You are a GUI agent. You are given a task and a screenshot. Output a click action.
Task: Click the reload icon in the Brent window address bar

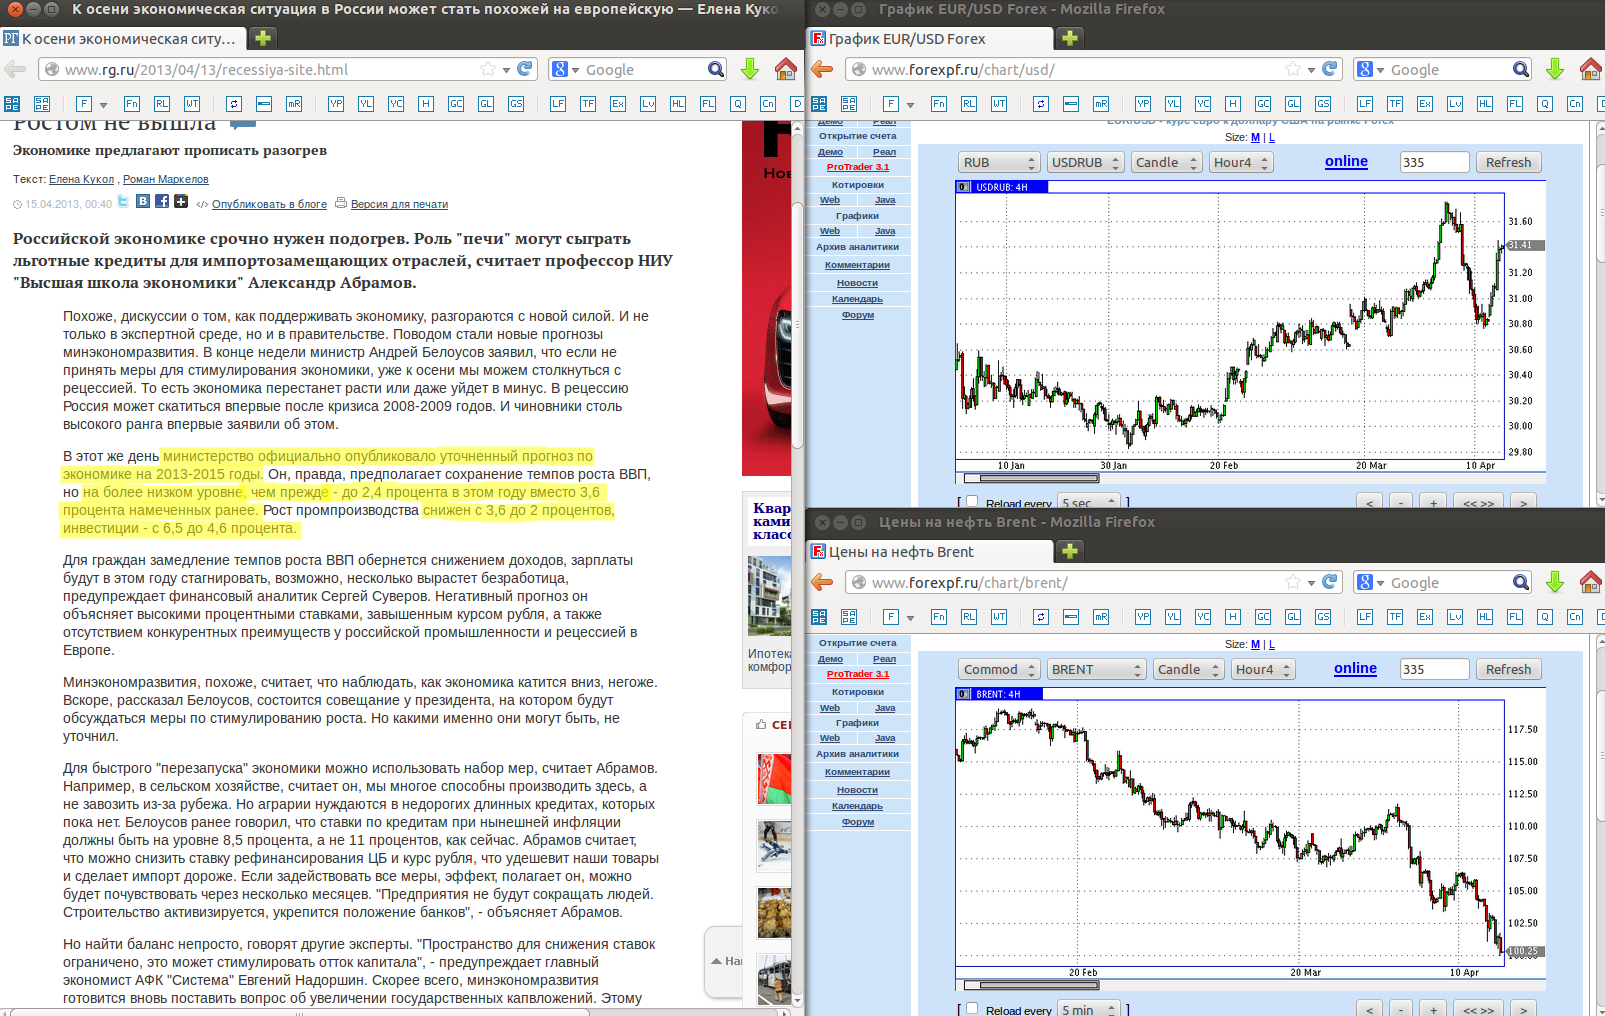[x=1330, y=582]
